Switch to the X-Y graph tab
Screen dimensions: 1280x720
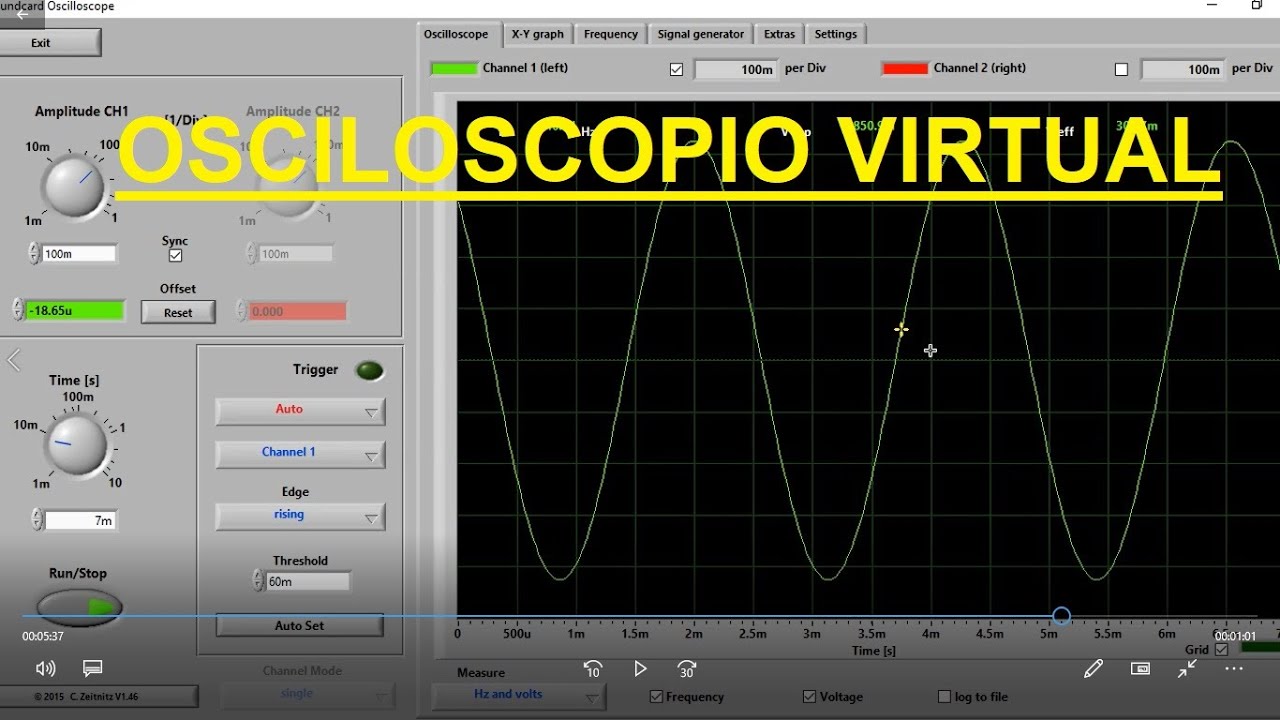(x=538, y=34)
